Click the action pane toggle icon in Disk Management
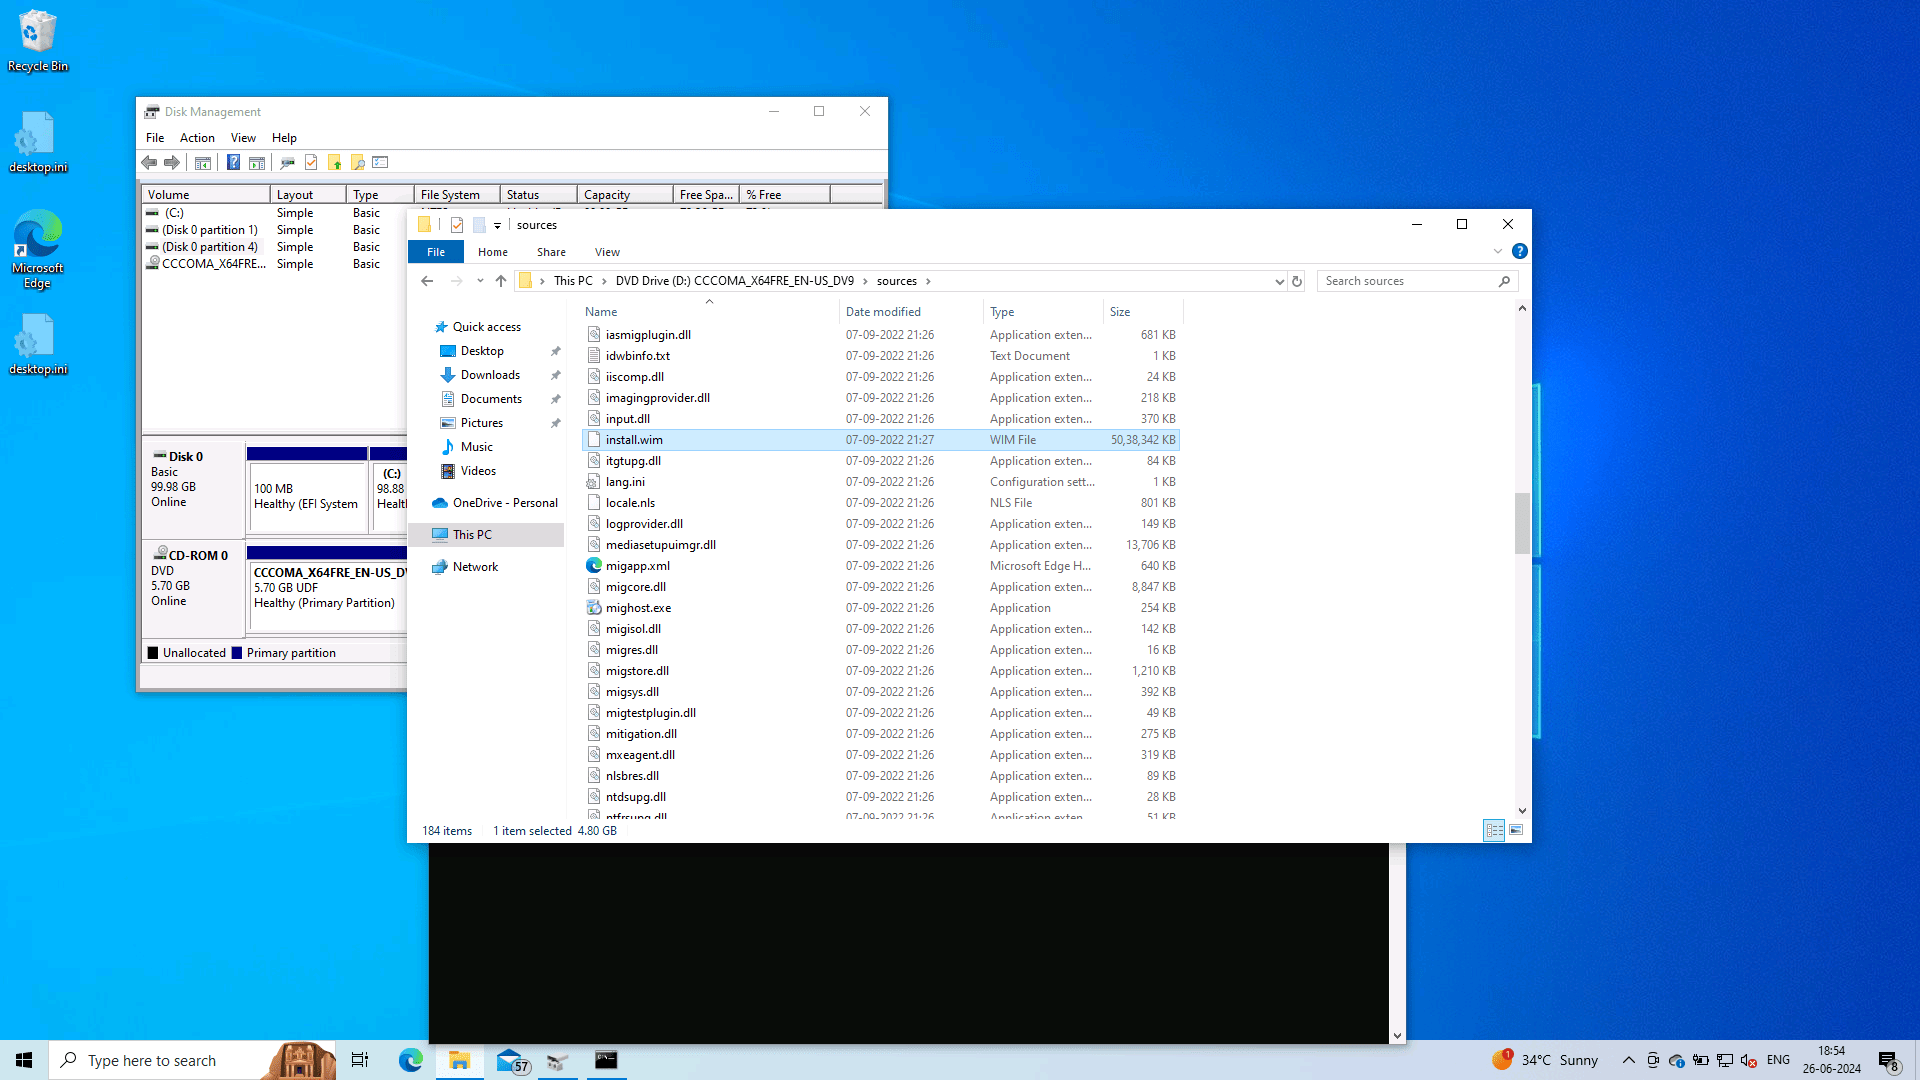 (257, 163)
